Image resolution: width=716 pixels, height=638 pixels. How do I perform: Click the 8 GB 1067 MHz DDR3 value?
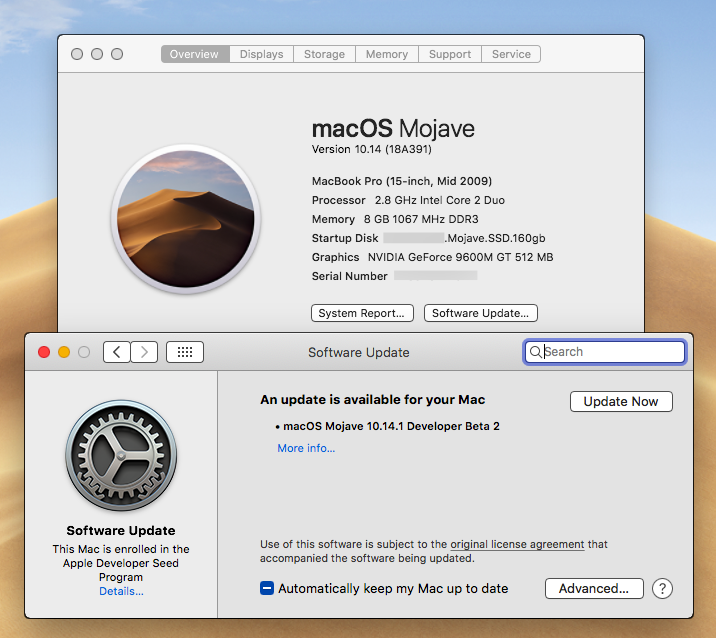[x=421, y=220]
